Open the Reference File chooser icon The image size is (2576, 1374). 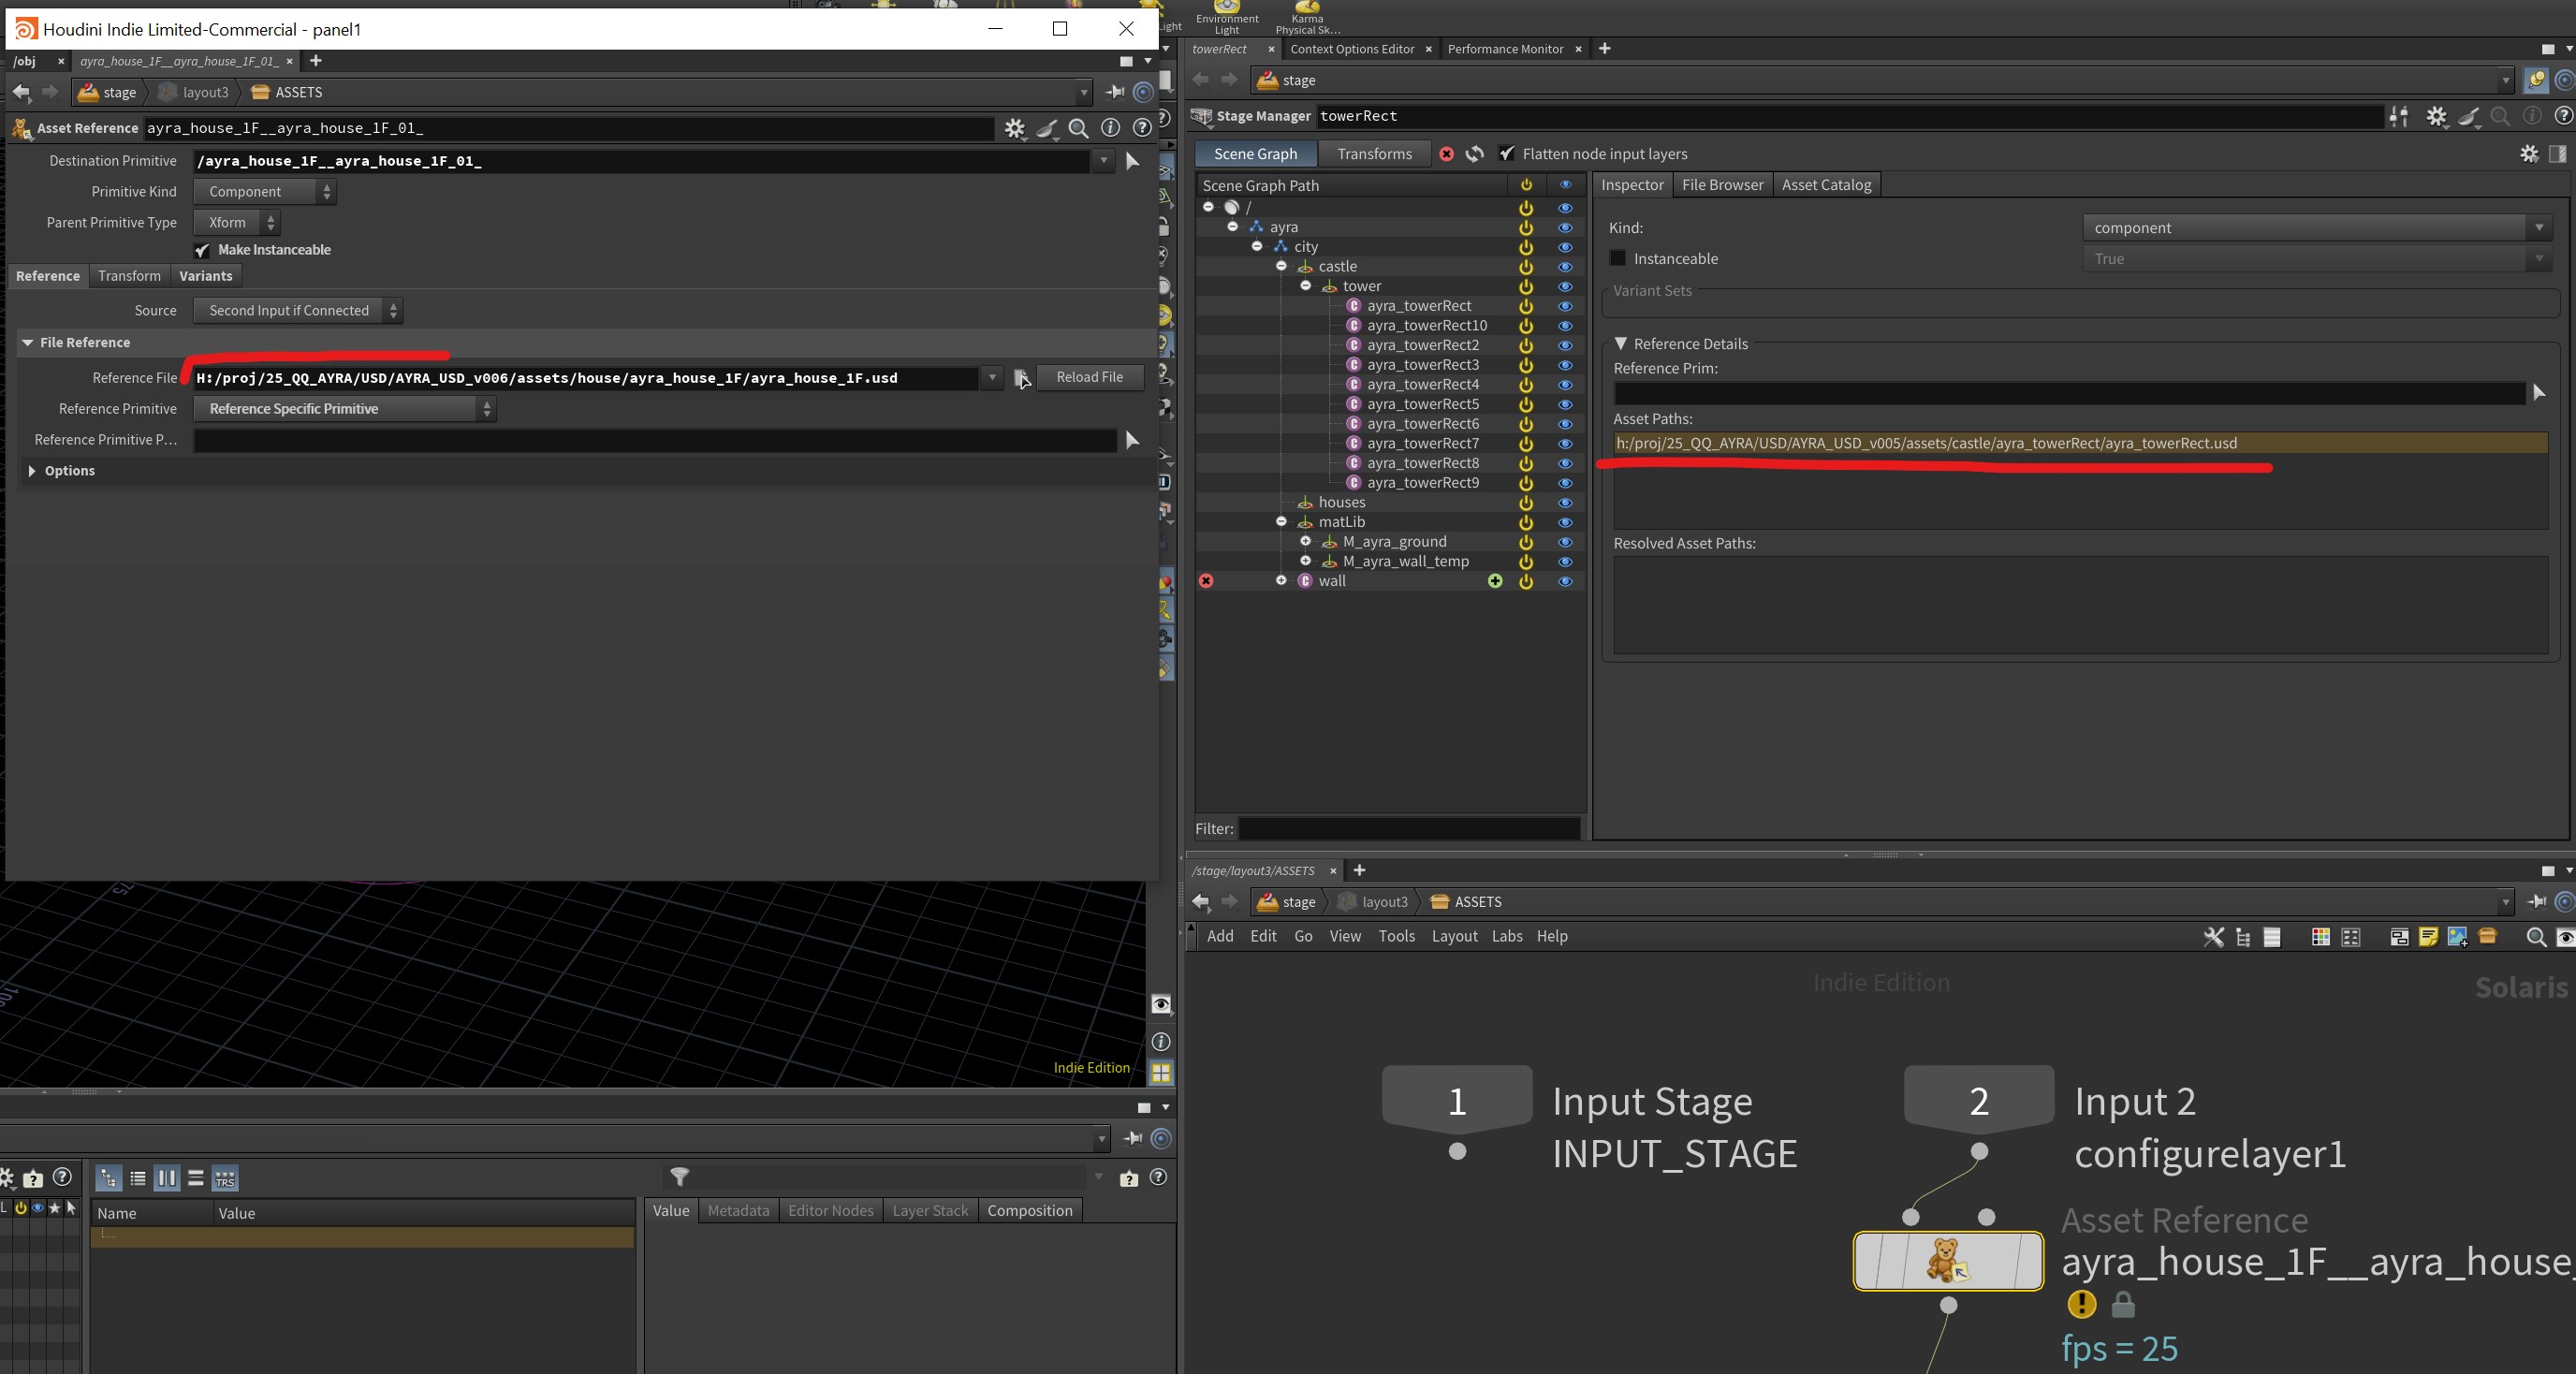(1021, 378)
